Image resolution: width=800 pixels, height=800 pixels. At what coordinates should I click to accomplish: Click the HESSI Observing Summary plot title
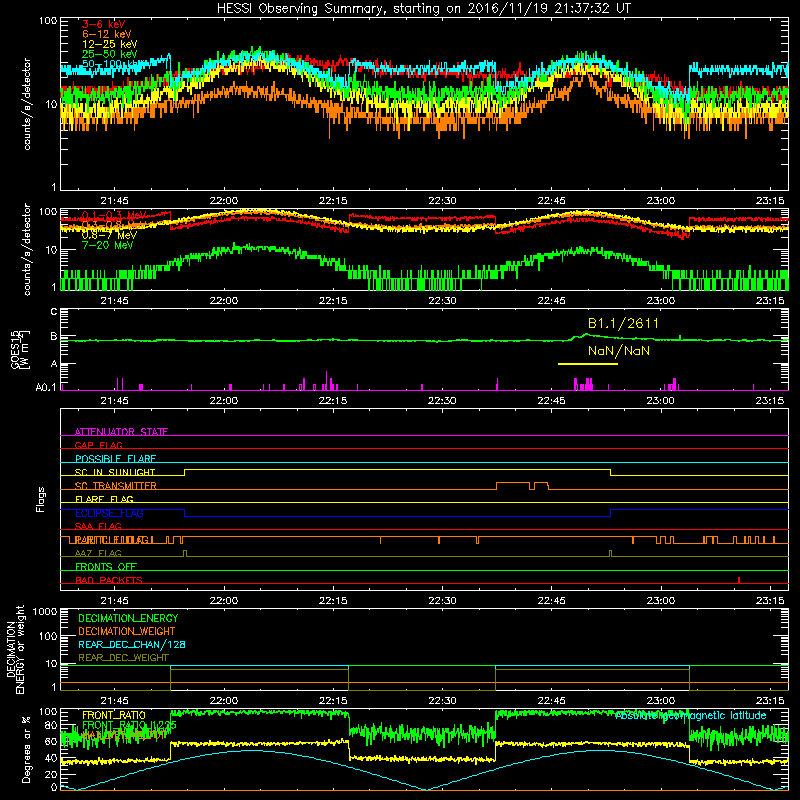tap(423, 9)
